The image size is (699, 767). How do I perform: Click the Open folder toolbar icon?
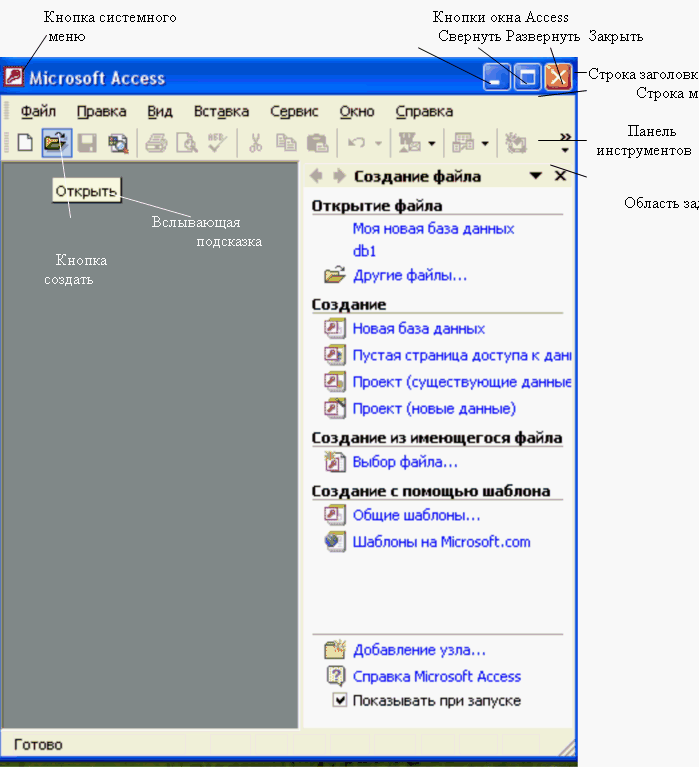(57, 143)
